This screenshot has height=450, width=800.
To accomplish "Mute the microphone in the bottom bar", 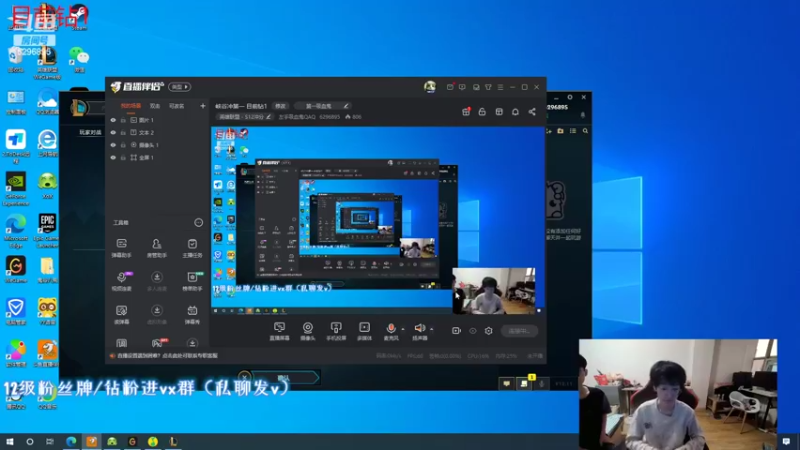I will (x=391, y=329).
